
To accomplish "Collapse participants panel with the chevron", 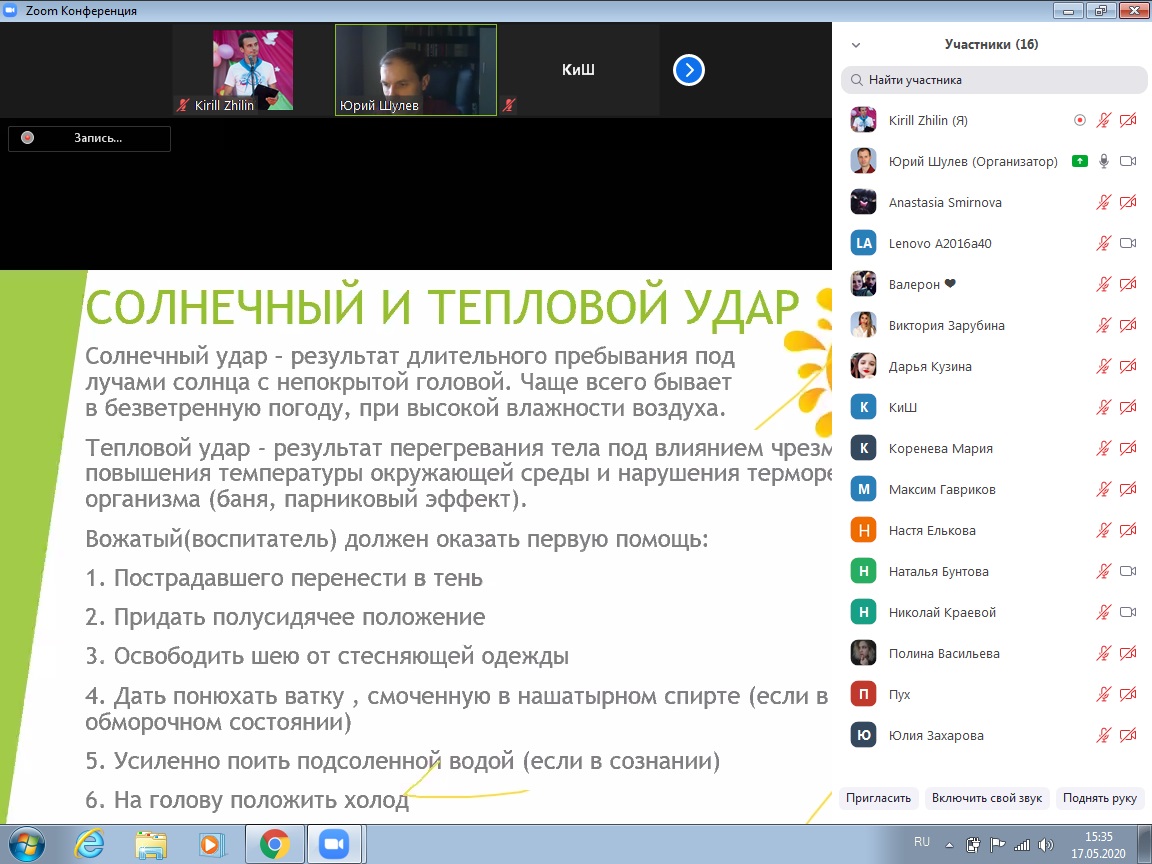I will pos(856,45).
